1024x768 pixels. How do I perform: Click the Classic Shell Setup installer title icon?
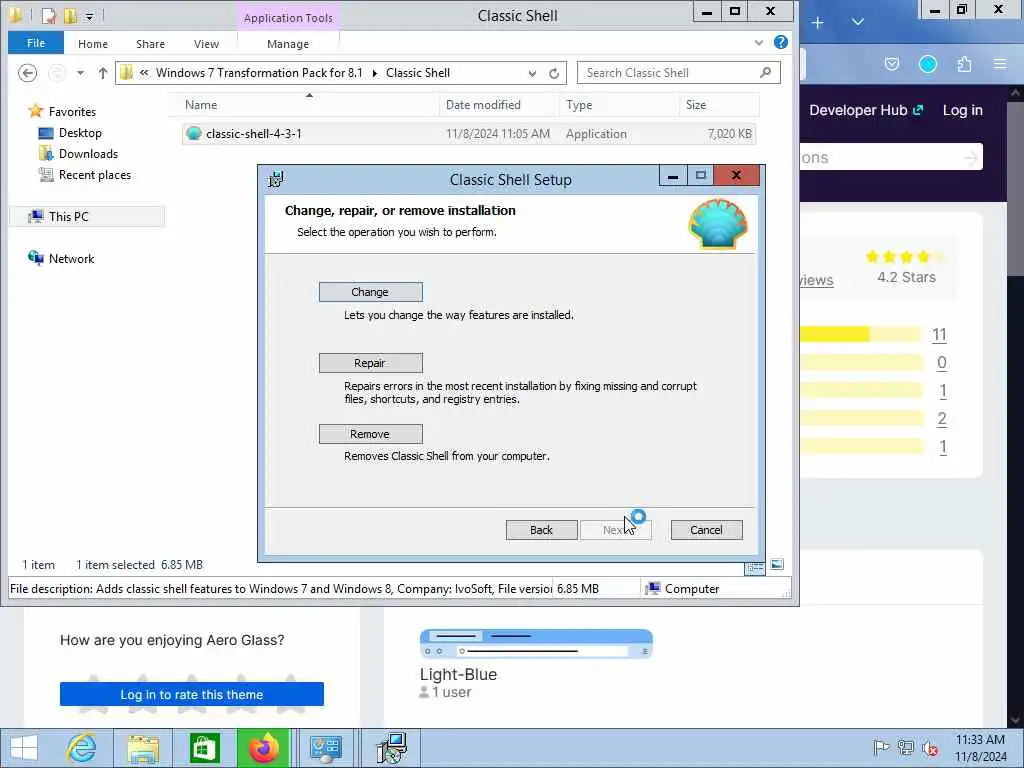[x=276, y=179]
